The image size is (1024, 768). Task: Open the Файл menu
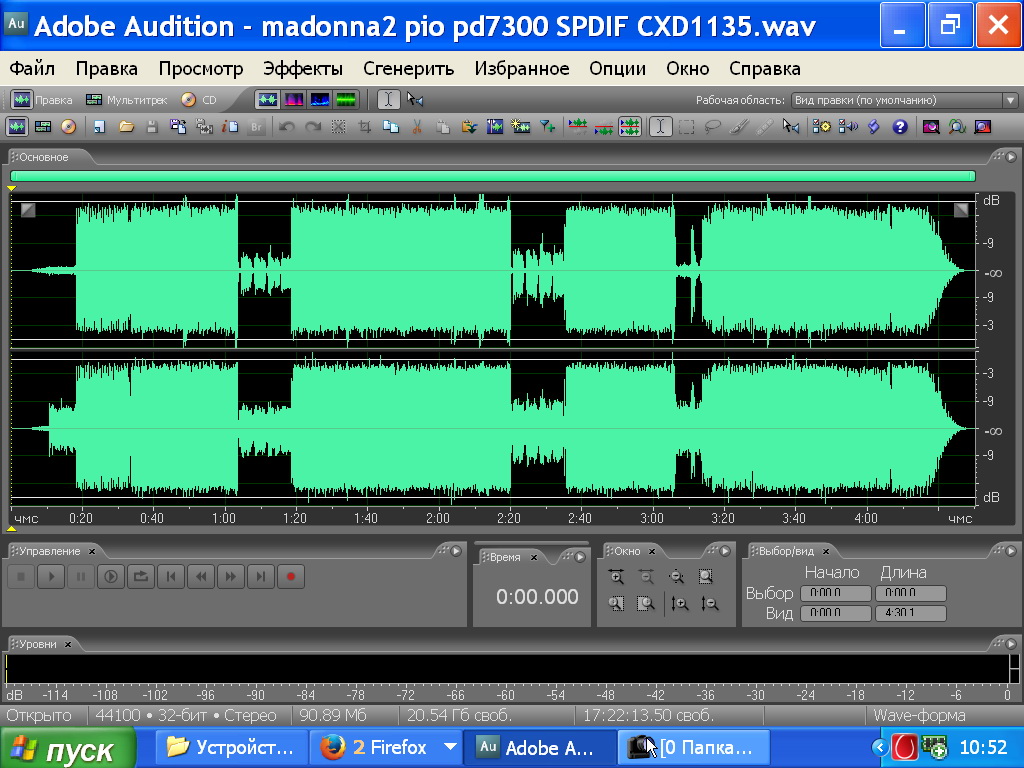[x=32, y=69]
